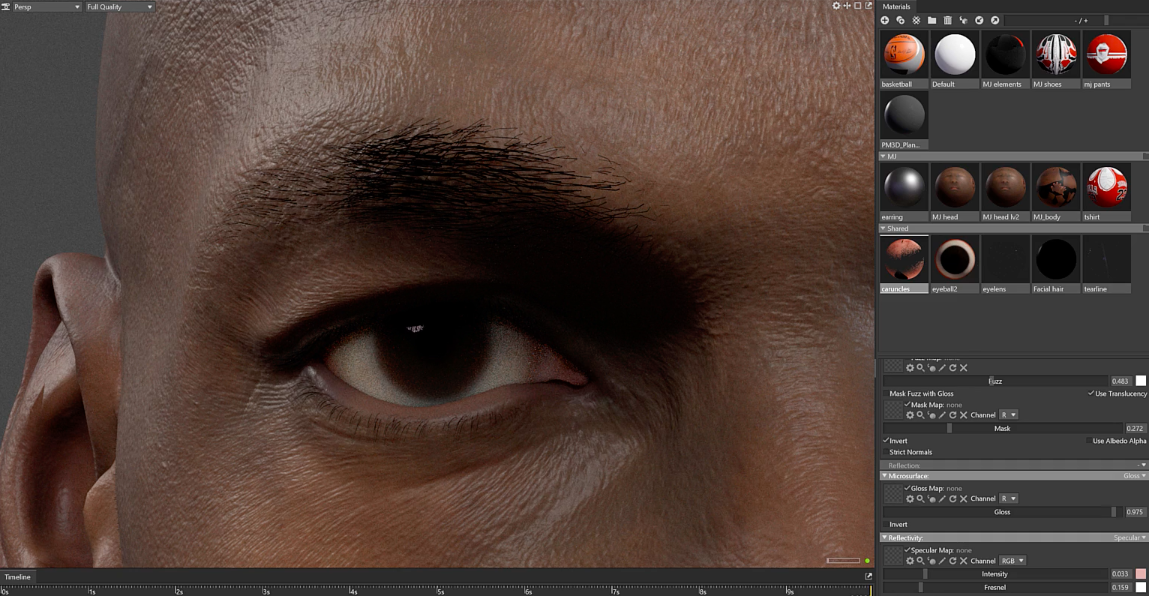The width and height of the screenshot is (1149, 596).
Task: Switch to the Materials tab
Action: pos(896,7)
